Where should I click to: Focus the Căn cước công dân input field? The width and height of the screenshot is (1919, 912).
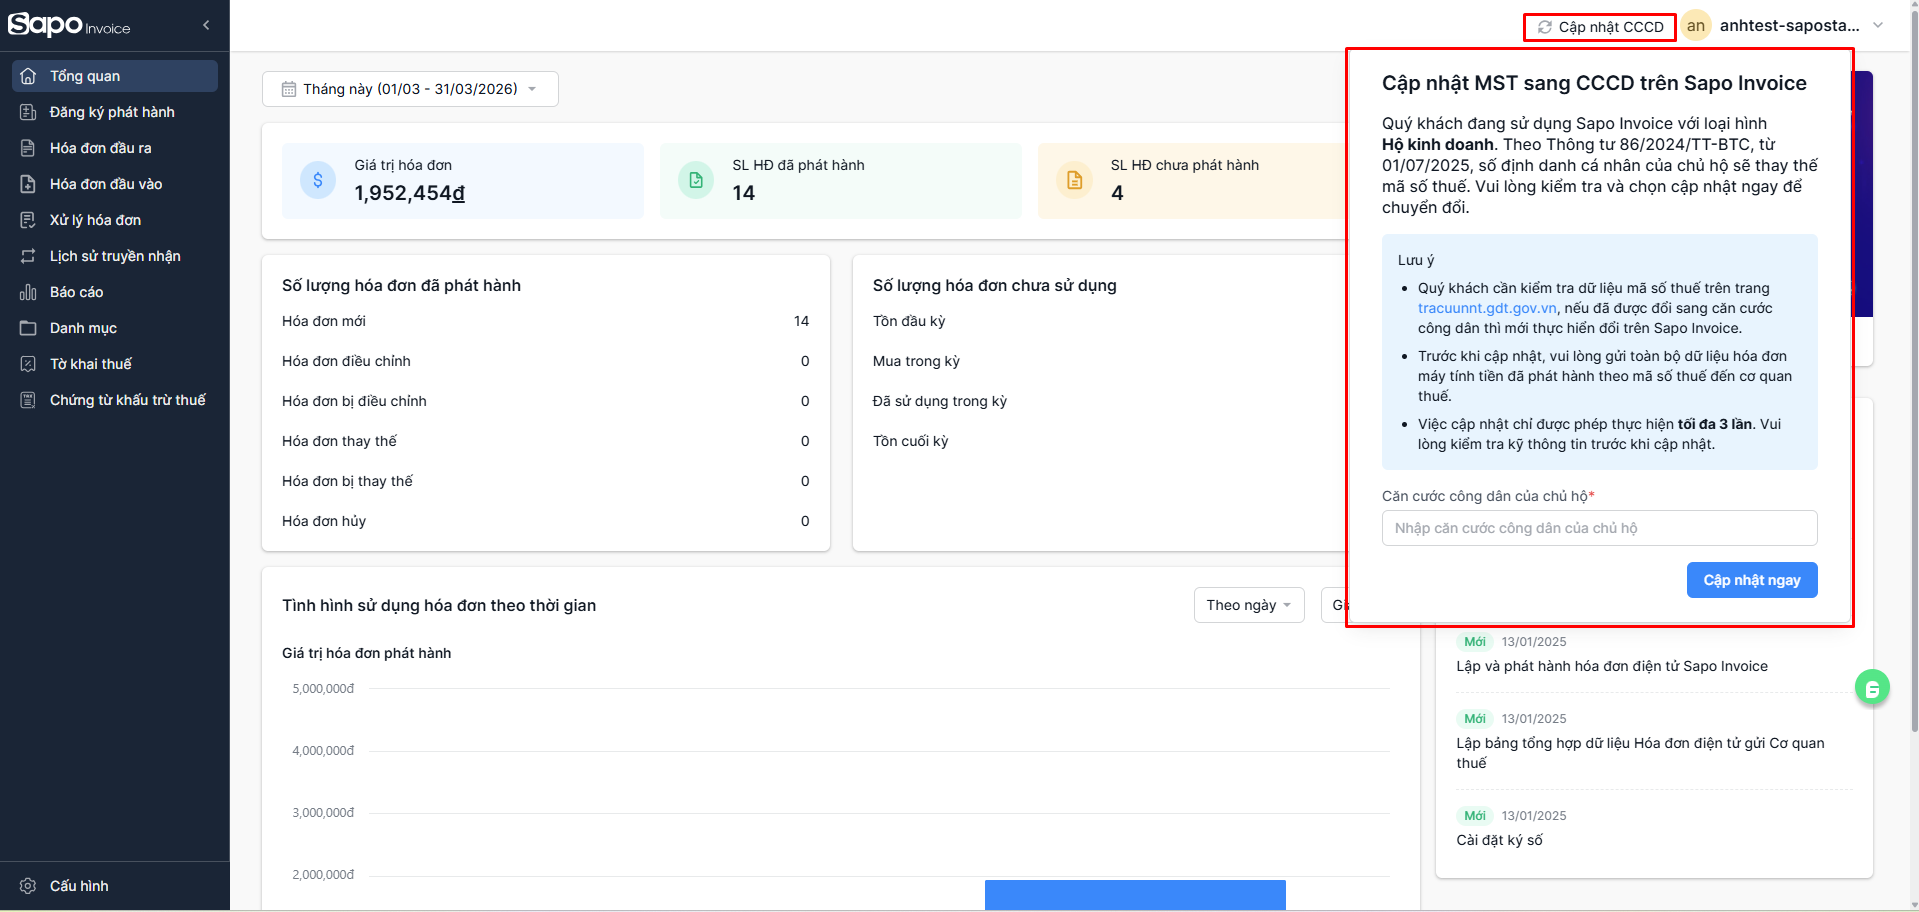(x=1599, y=528)
